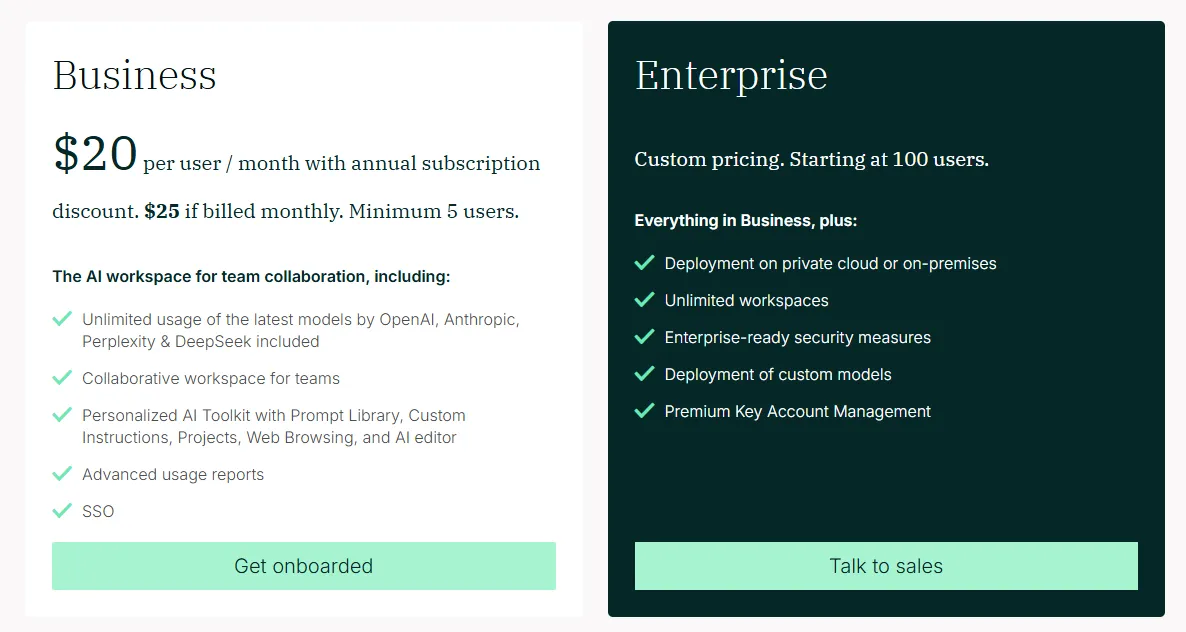1186x632 pixels.
Task: Click the bold $25 monthly price
Action: coord(162,211)
